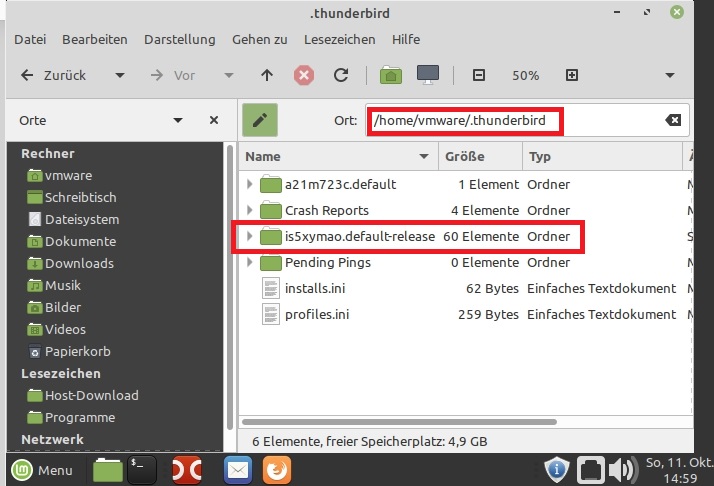
Task: Clear the location field
Action: (673, 120)
